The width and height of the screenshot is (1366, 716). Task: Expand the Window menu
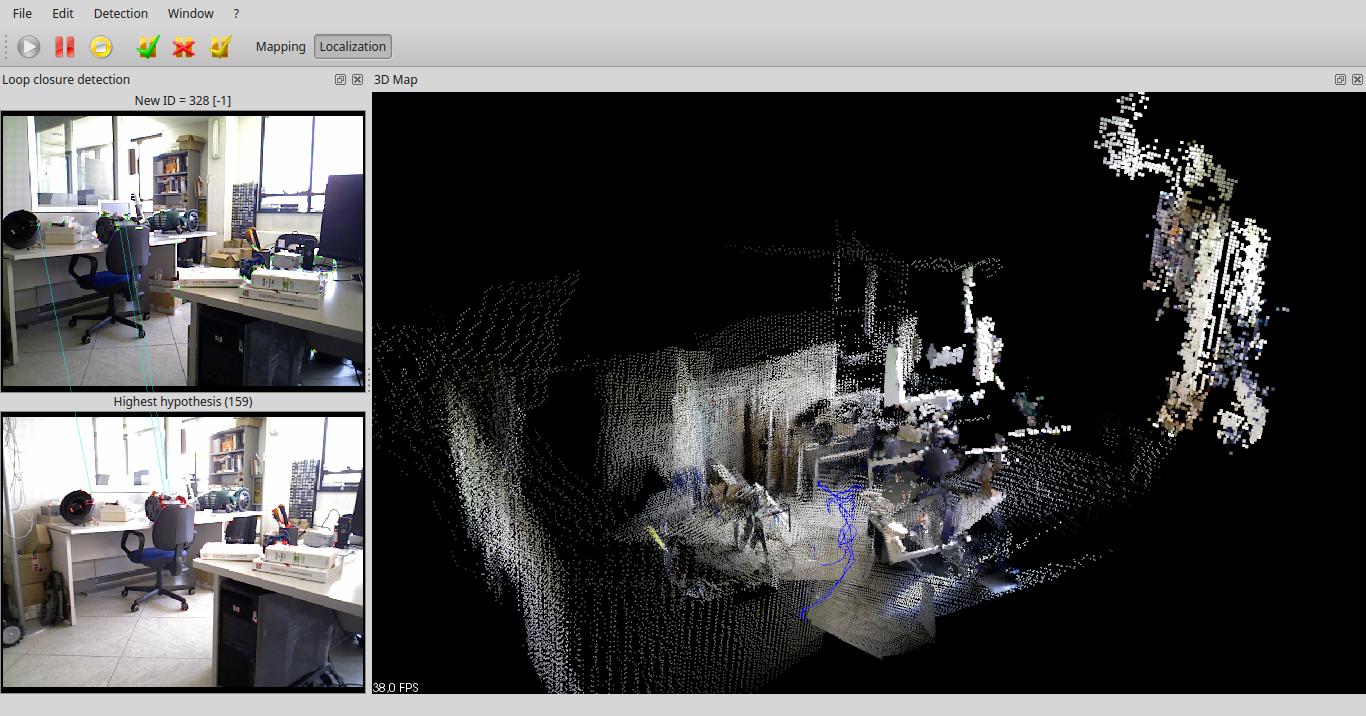coord(190,14)
